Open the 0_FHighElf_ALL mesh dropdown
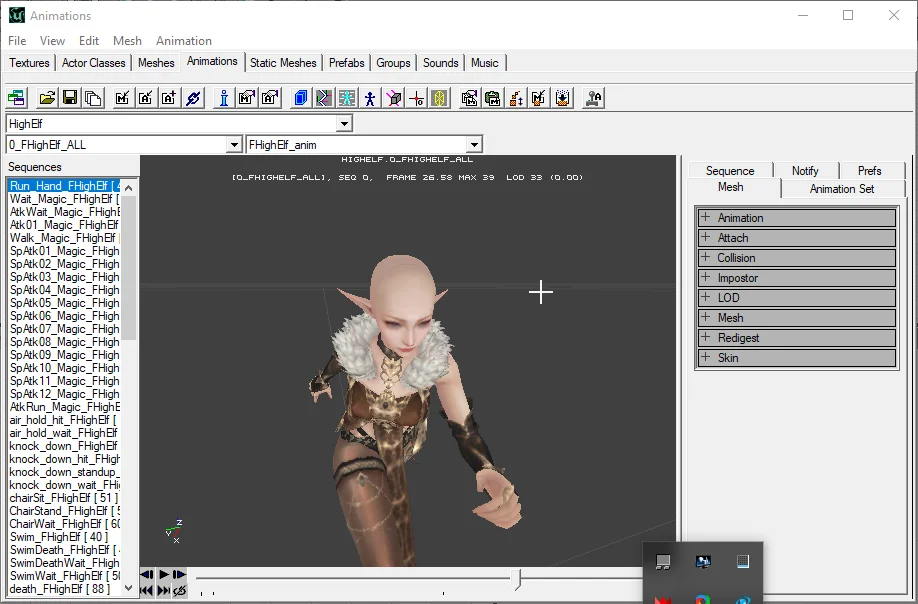 coord(234,145)
